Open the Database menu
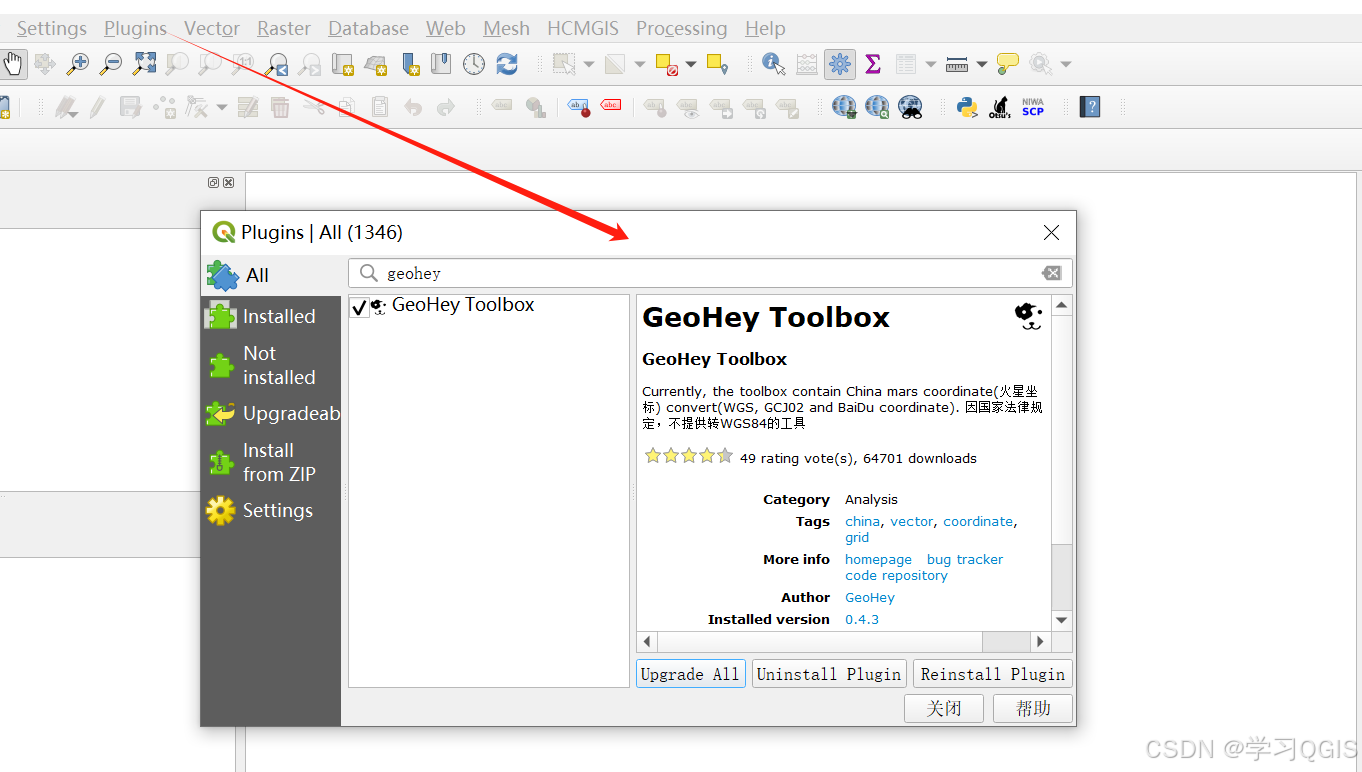 pos(369,29)
